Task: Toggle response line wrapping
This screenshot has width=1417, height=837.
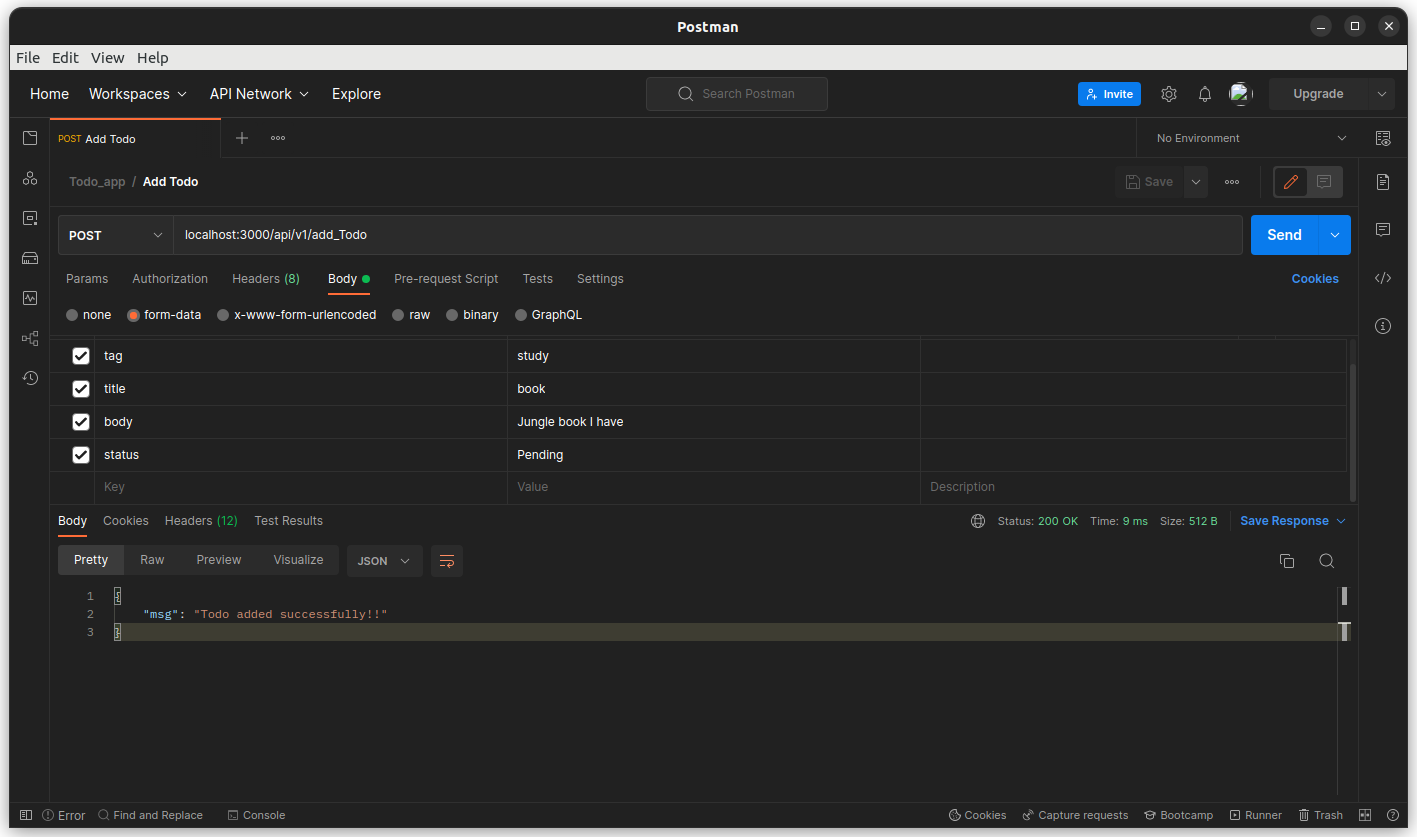Action: 447,561
